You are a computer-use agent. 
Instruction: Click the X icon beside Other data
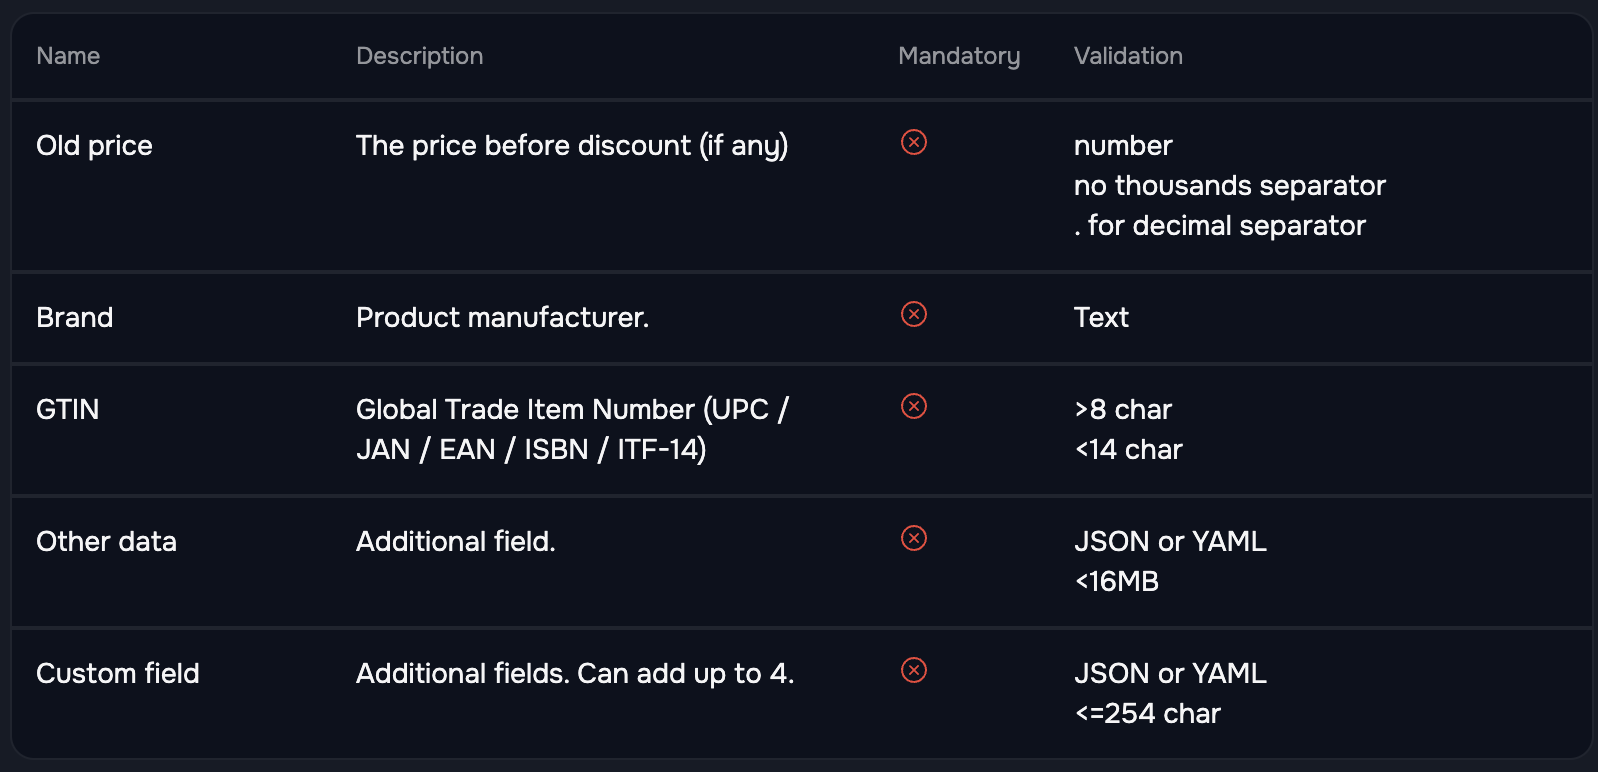pyautogui.click(x=914, y=538)
